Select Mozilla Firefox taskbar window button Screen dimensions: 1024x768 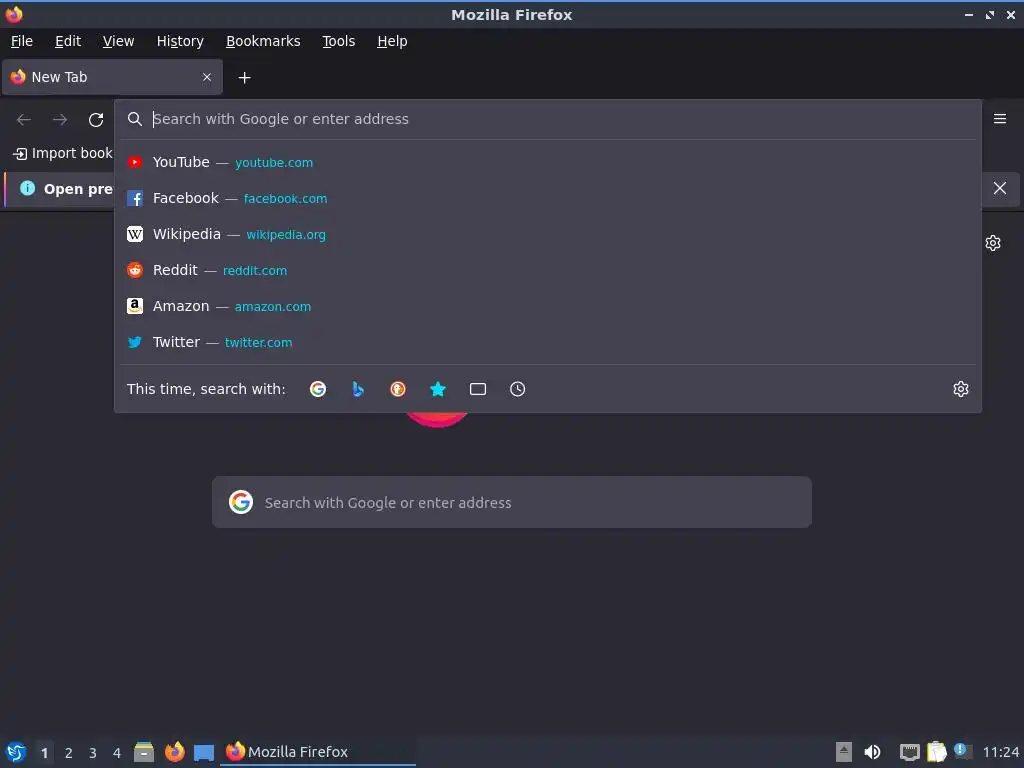point(318,752)
